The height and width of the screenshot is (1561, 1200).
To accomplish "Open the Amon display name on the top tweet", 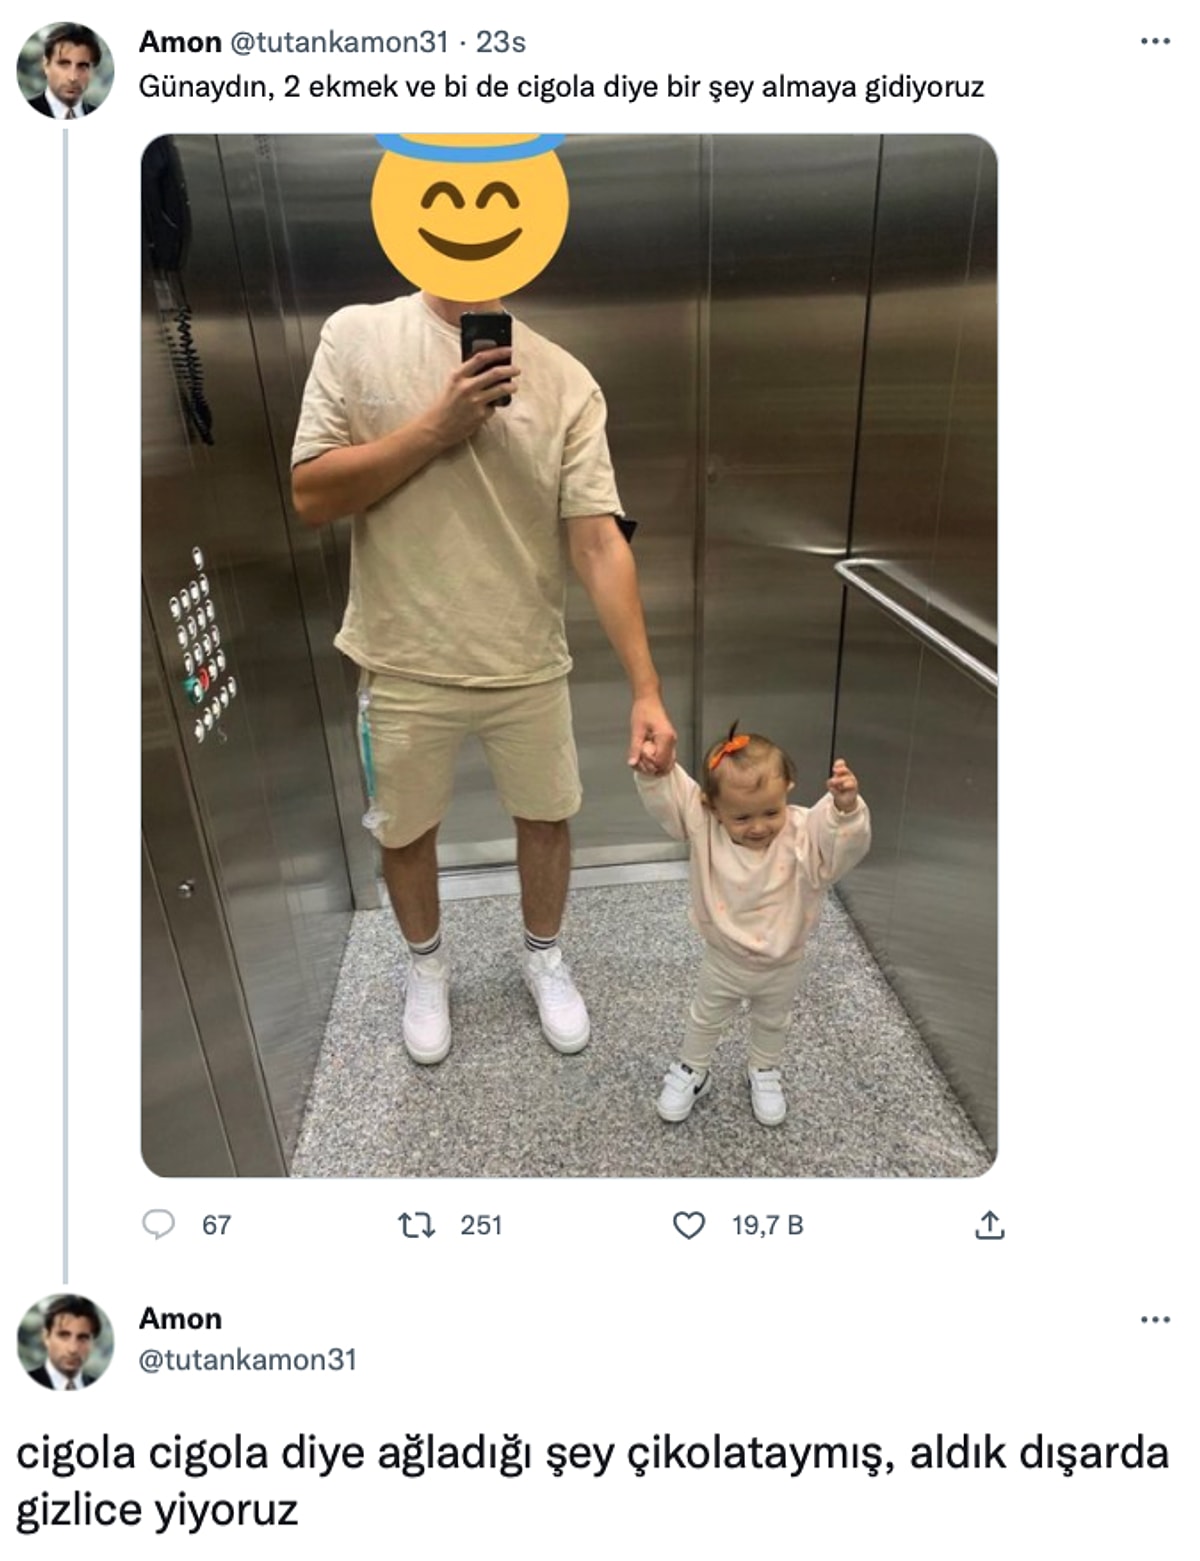I will (x=180, y=42).
